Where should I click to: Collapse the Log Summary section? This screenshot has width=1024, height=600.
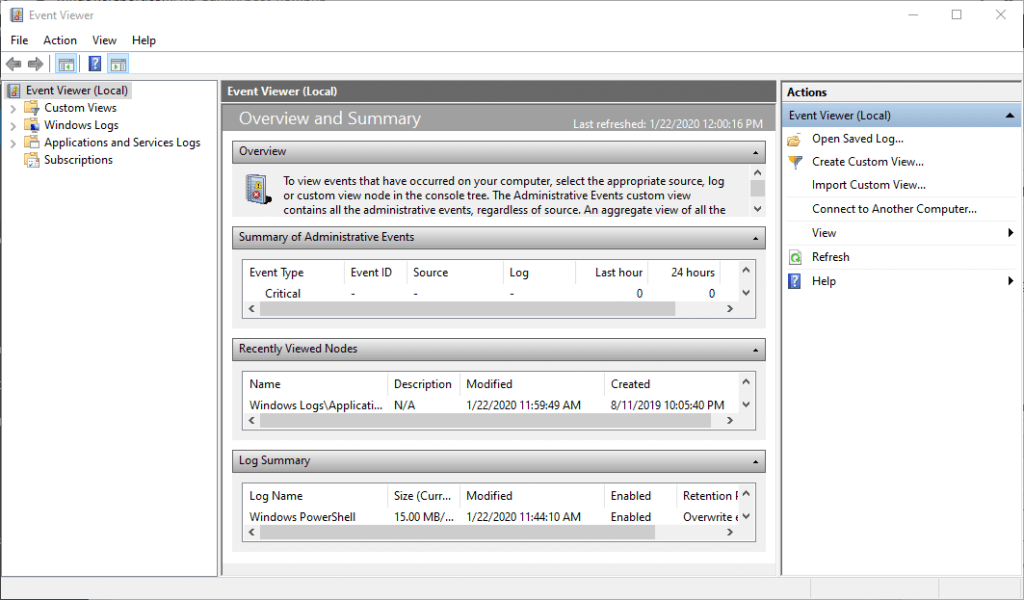pos(757,461)
